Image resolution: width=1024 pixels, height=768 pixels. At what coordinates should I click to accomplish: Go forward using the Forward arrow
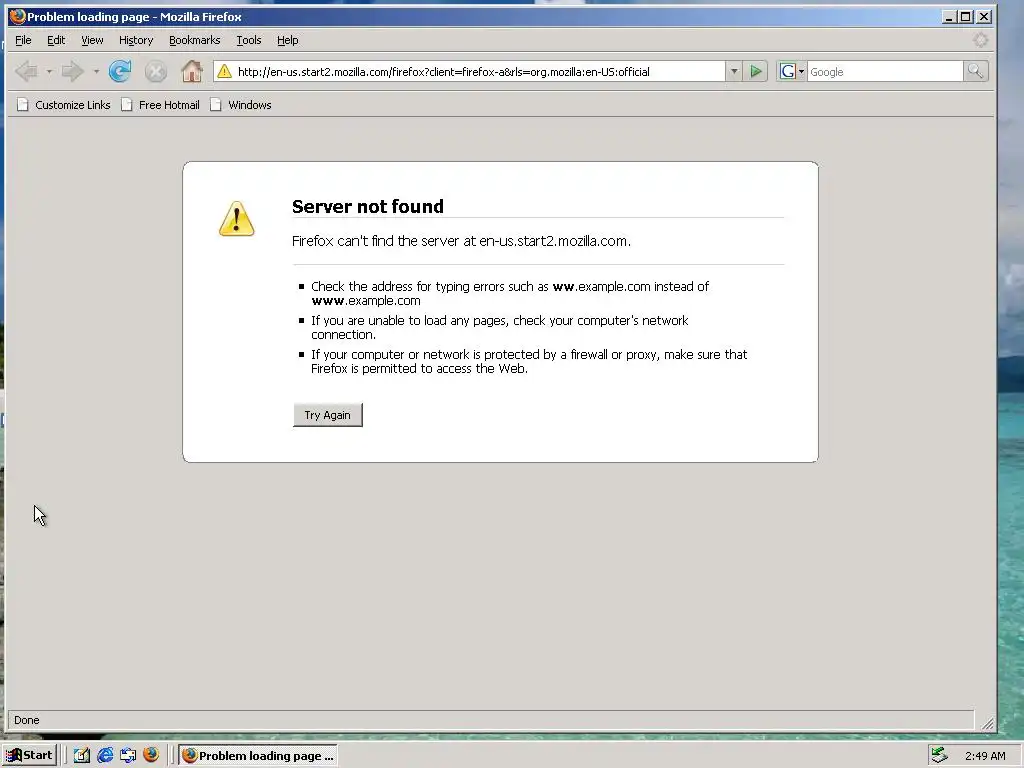click(x=72, y=71)
